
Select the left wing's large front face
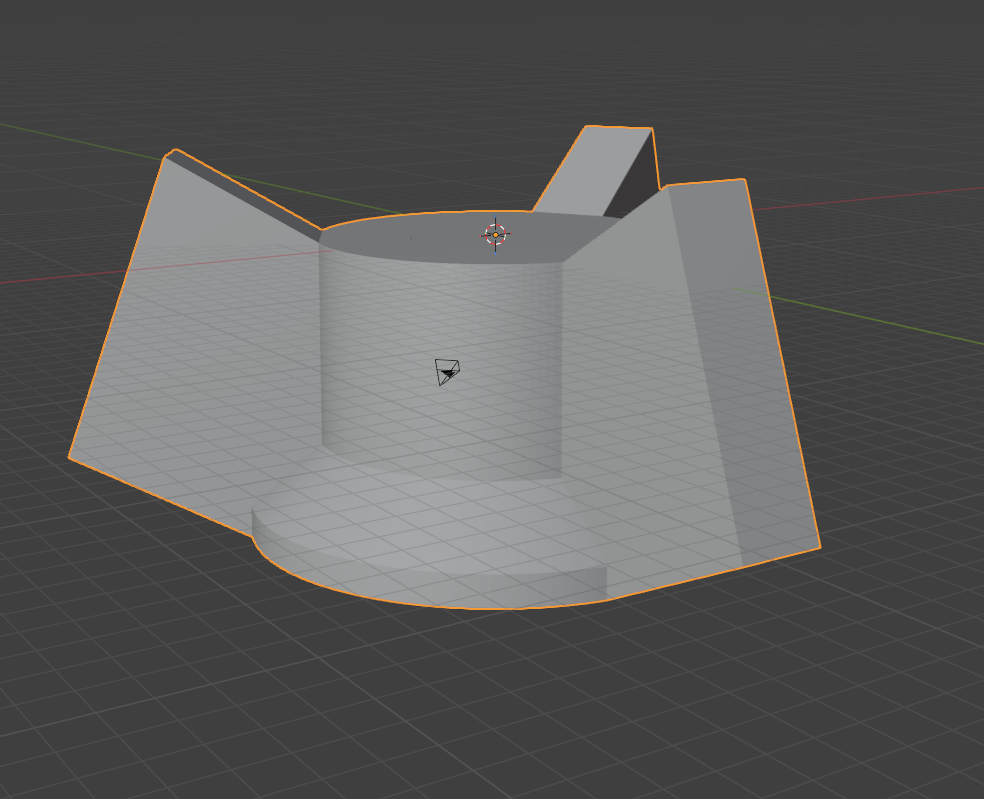pos(200,350)
